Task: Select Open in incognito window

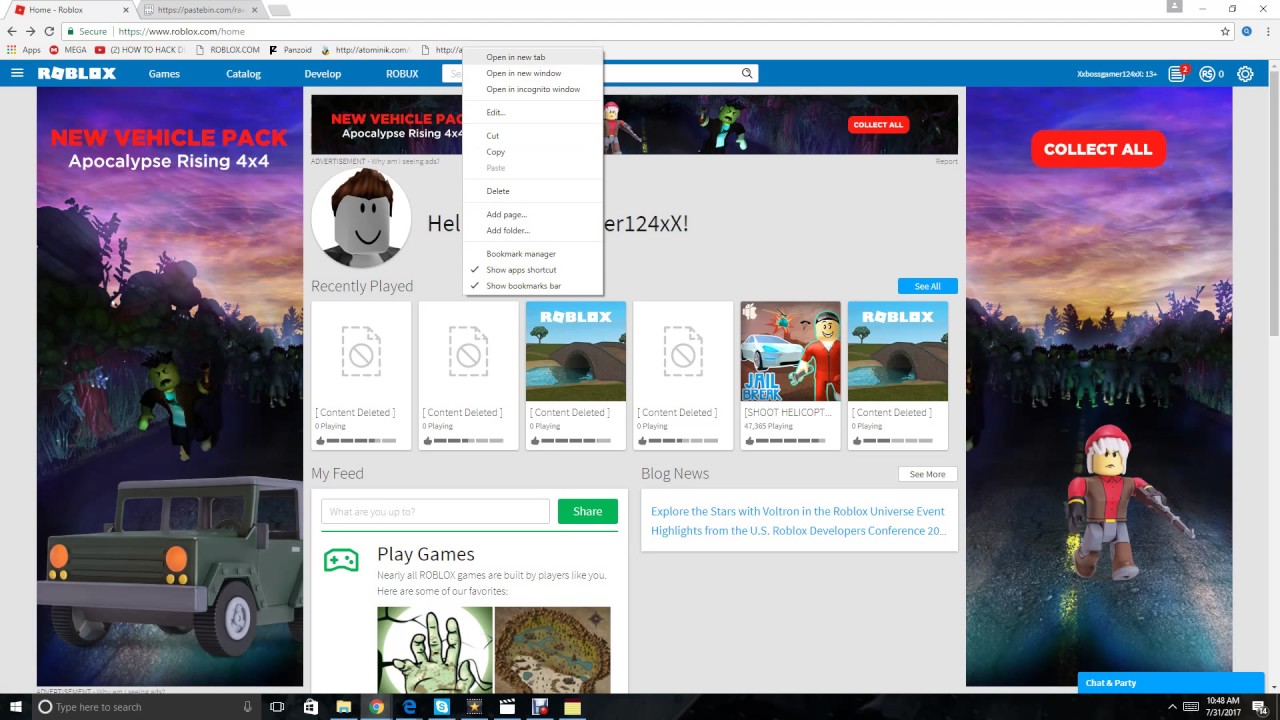Action: pyautogui.click(x=534, y=89)
